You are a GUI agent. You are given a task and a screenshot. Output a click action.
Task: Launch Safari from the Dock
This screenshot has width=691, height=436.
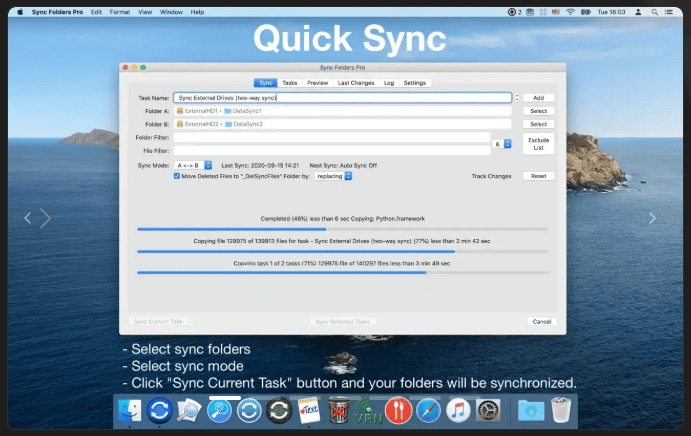coord(428,410)
